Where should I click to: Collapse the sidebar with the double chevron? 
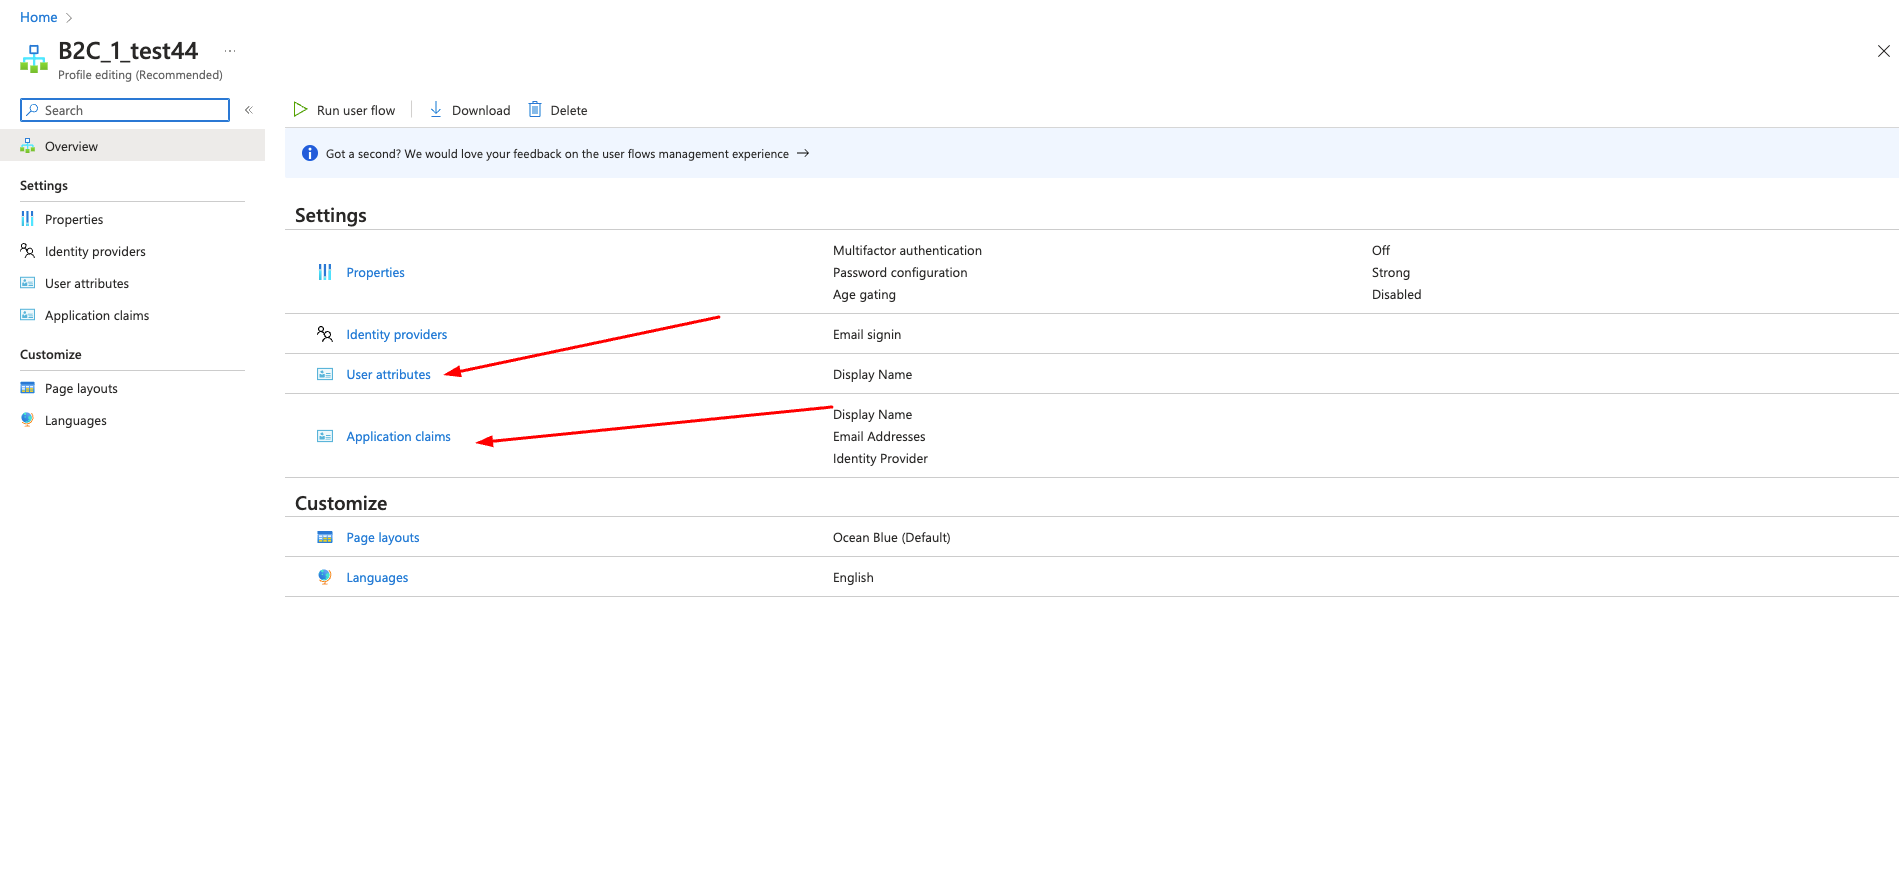249,110
